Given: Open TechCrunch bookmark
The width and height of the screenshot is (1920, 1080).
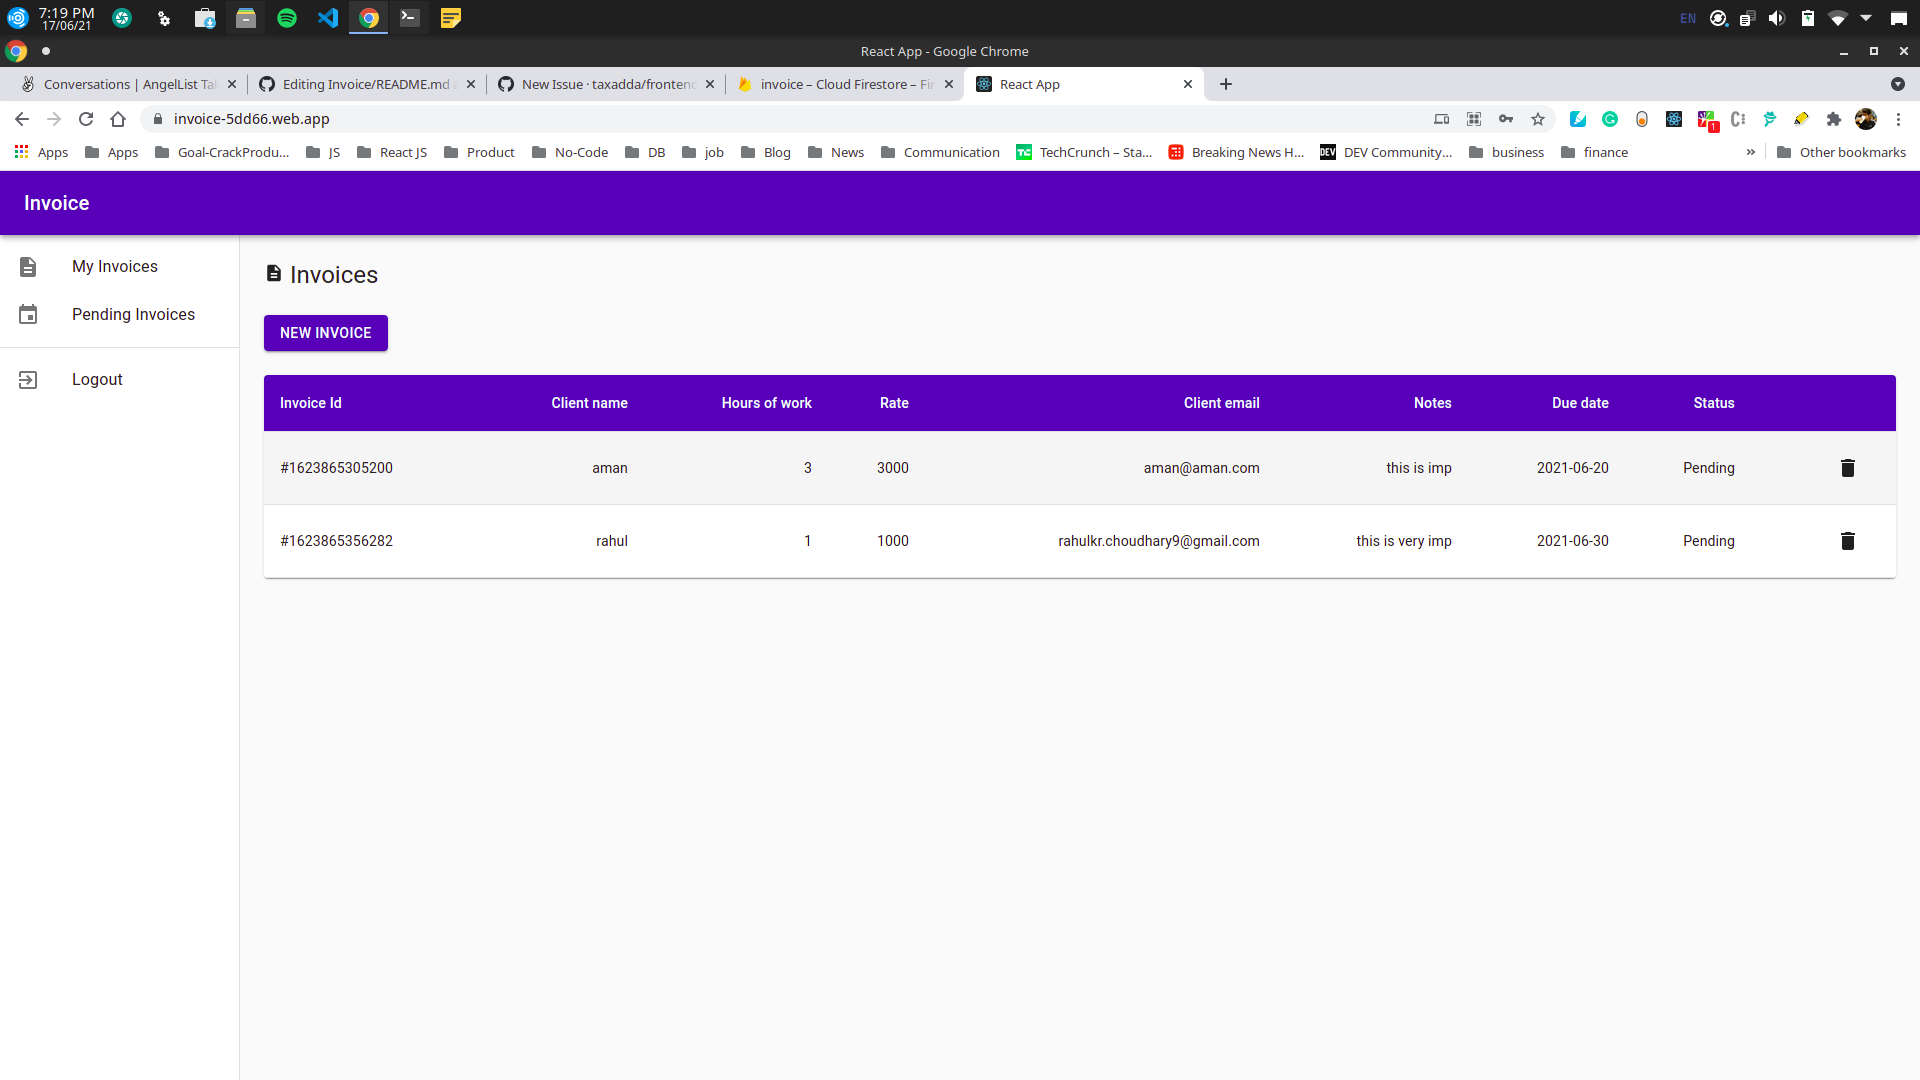Looking at the screenshot, I should 1084,152.
